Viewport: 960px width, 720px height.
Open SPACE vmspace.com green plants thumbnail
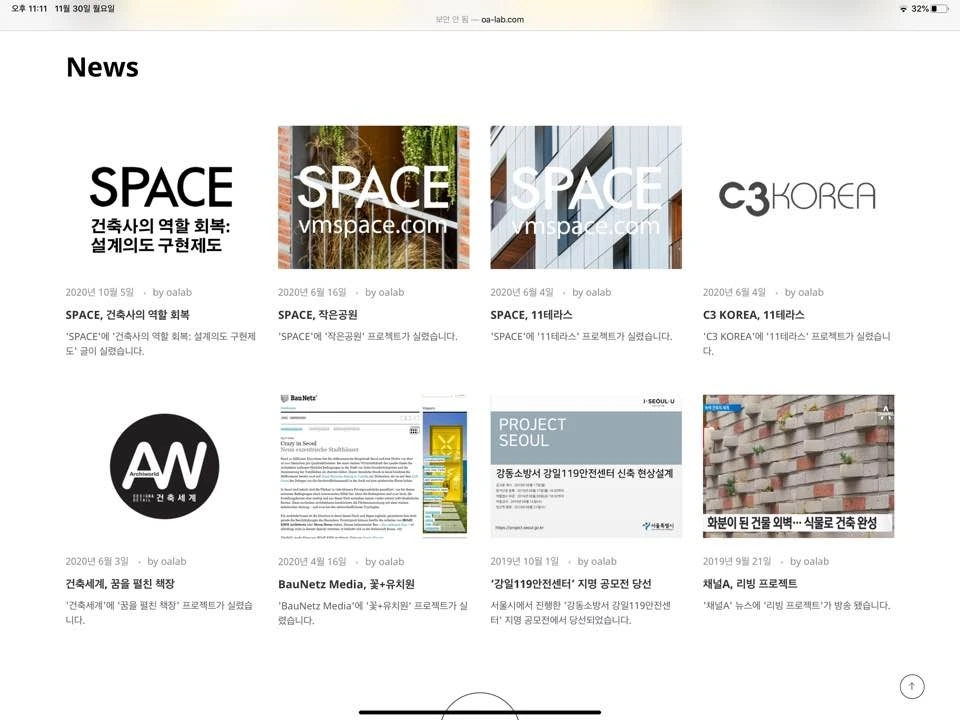[373, 197]
